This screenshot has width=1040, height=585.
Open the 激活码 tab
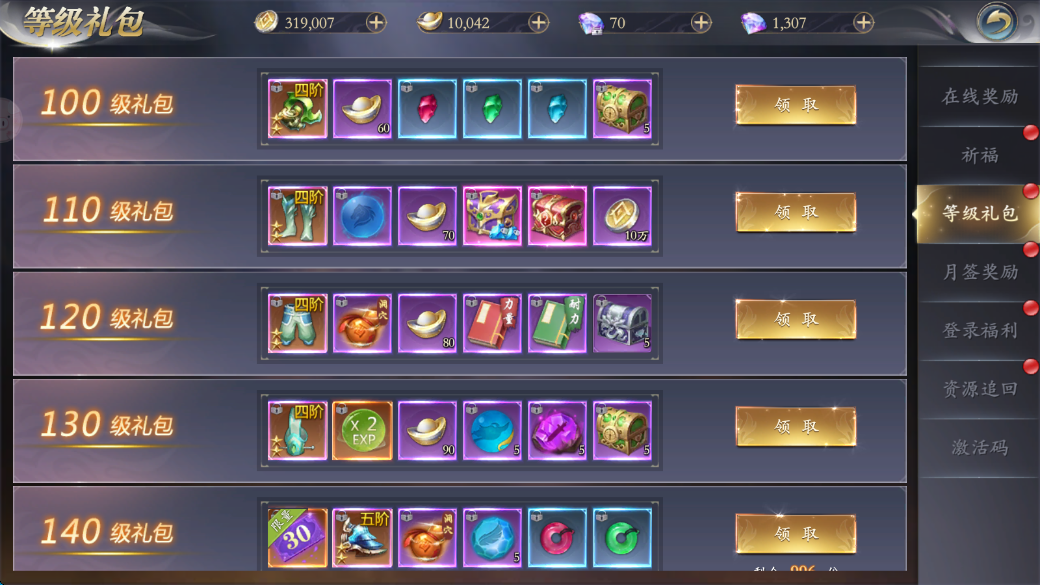tap(979, 448)
